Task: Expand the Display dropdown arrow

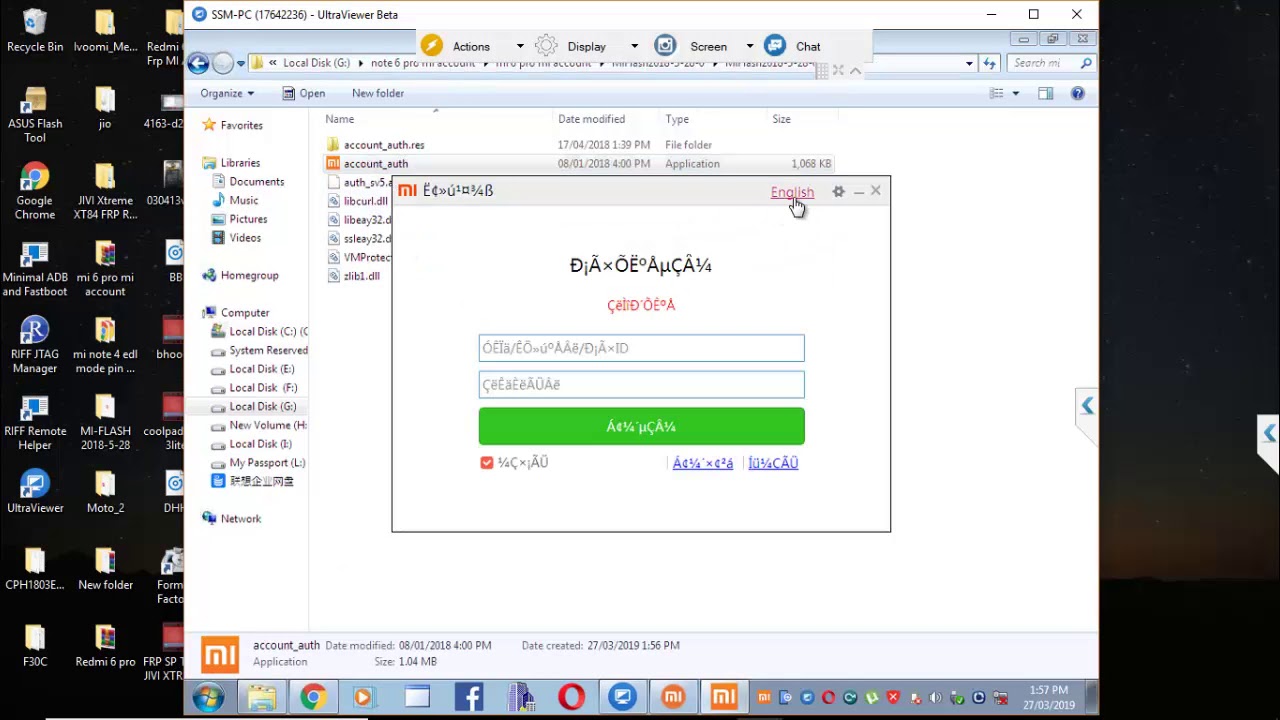Action: point(634,46)
